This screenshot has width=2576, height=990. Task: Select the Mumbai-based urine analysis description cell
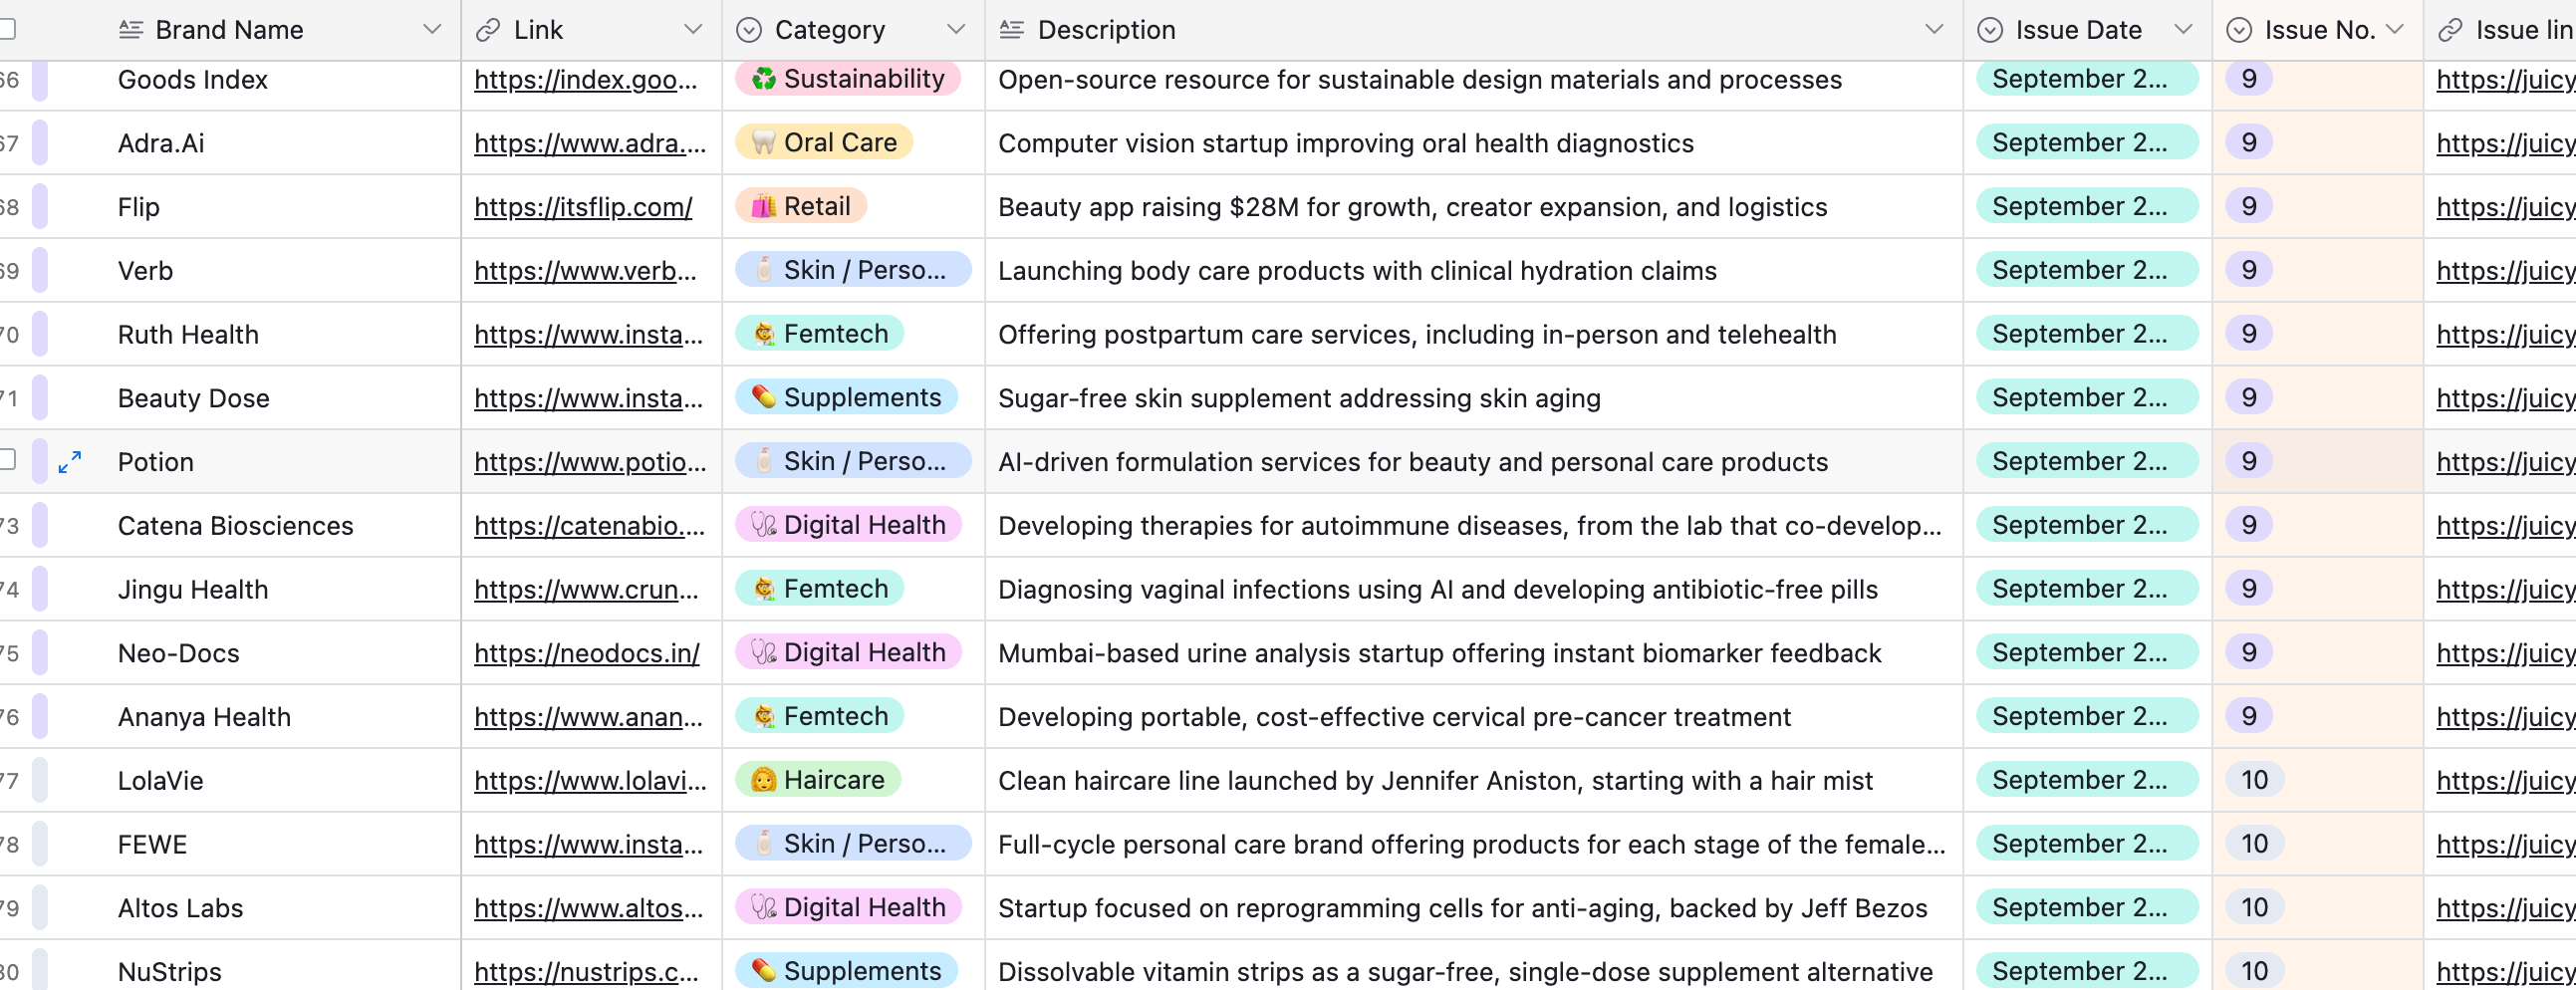[x=1474, y=654]
